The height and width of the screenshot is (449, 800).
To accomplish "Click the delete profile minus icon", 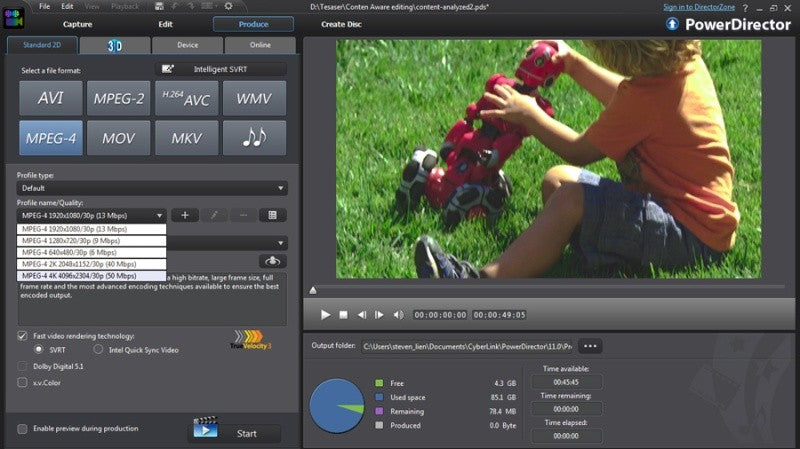I will click(243, 215).
